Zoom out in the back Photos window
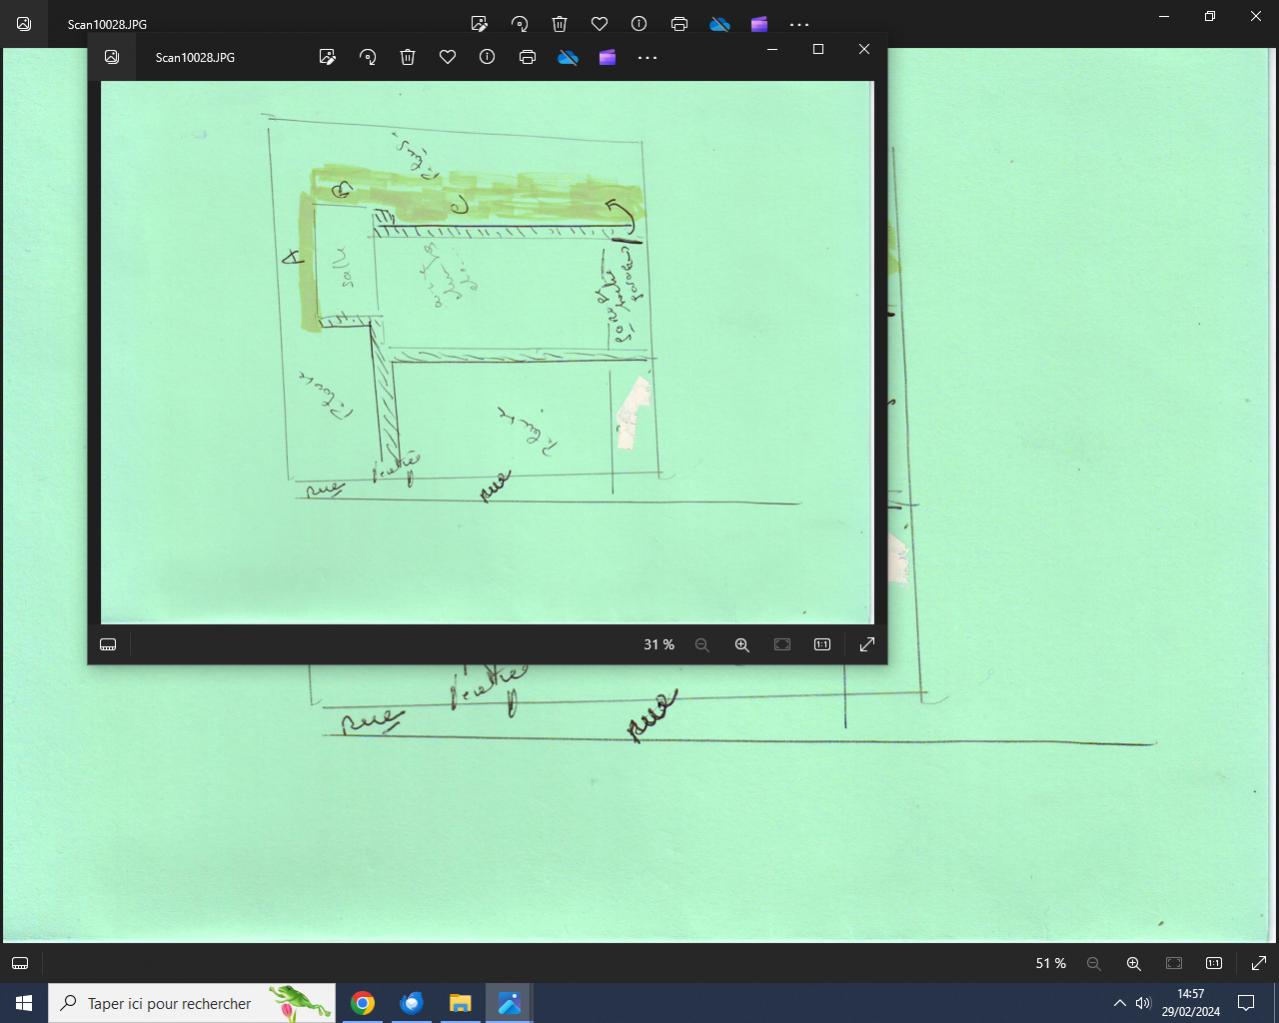The height and width of the screenshot is (1023, 1279). [x=1094, y=963]
